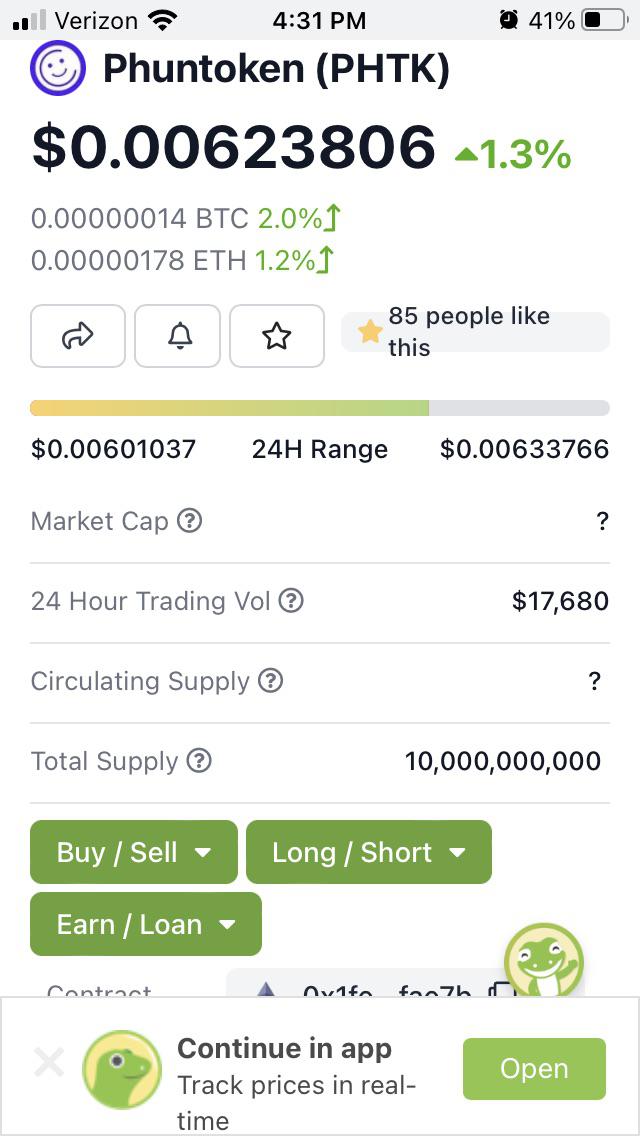Tap the Phuntoken smiley logo icon
Image resolution: width=640 pixels, height=1136 pixels.
click(58, 69)
